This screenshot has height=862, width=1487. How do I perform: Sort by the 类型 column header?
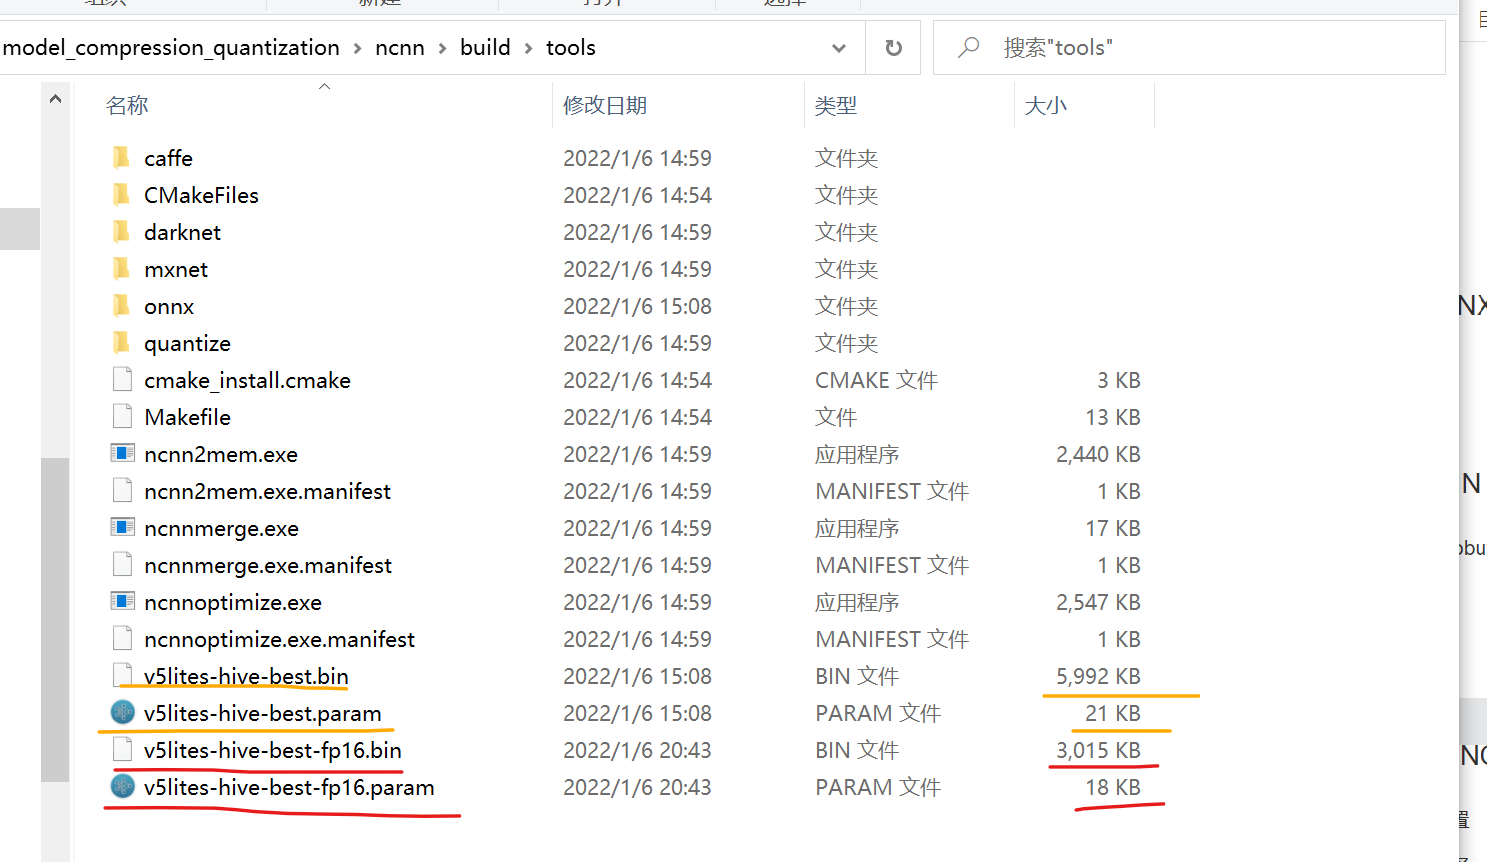coord(836,105)
